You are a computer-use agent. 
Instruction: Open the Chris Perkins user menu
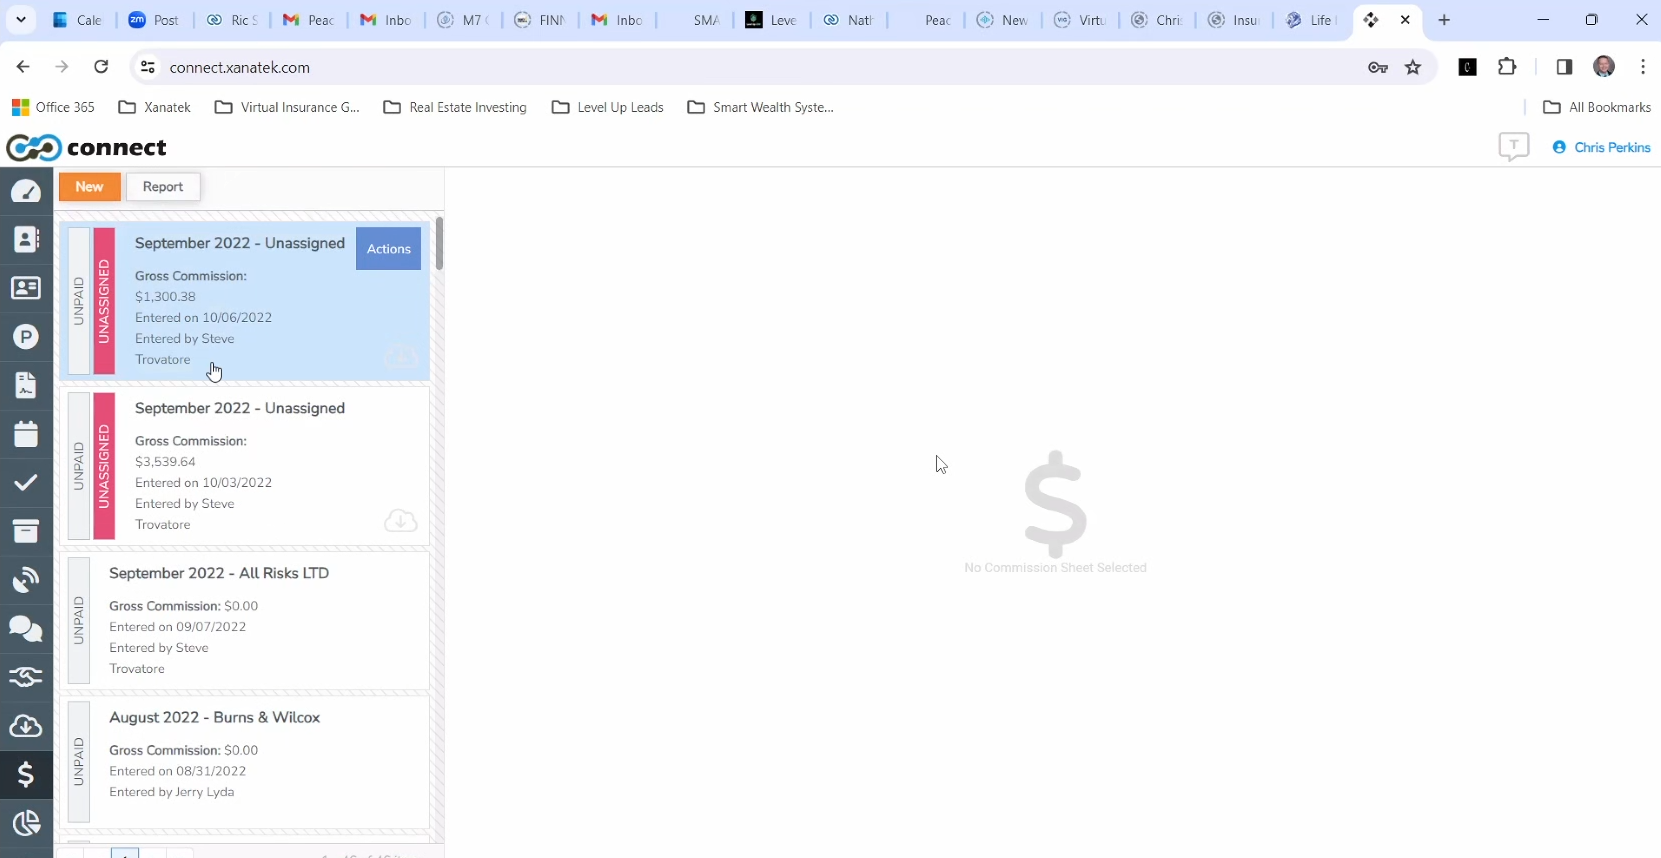tap(1601, 147)
